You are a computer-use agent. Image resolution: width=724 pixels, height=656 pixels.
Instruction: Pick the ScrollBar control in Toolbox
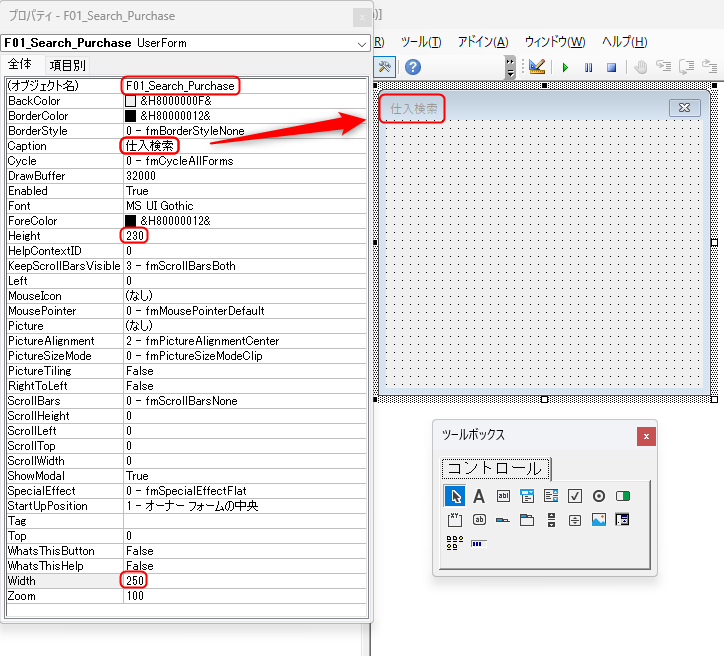click(x=551, y=520)
